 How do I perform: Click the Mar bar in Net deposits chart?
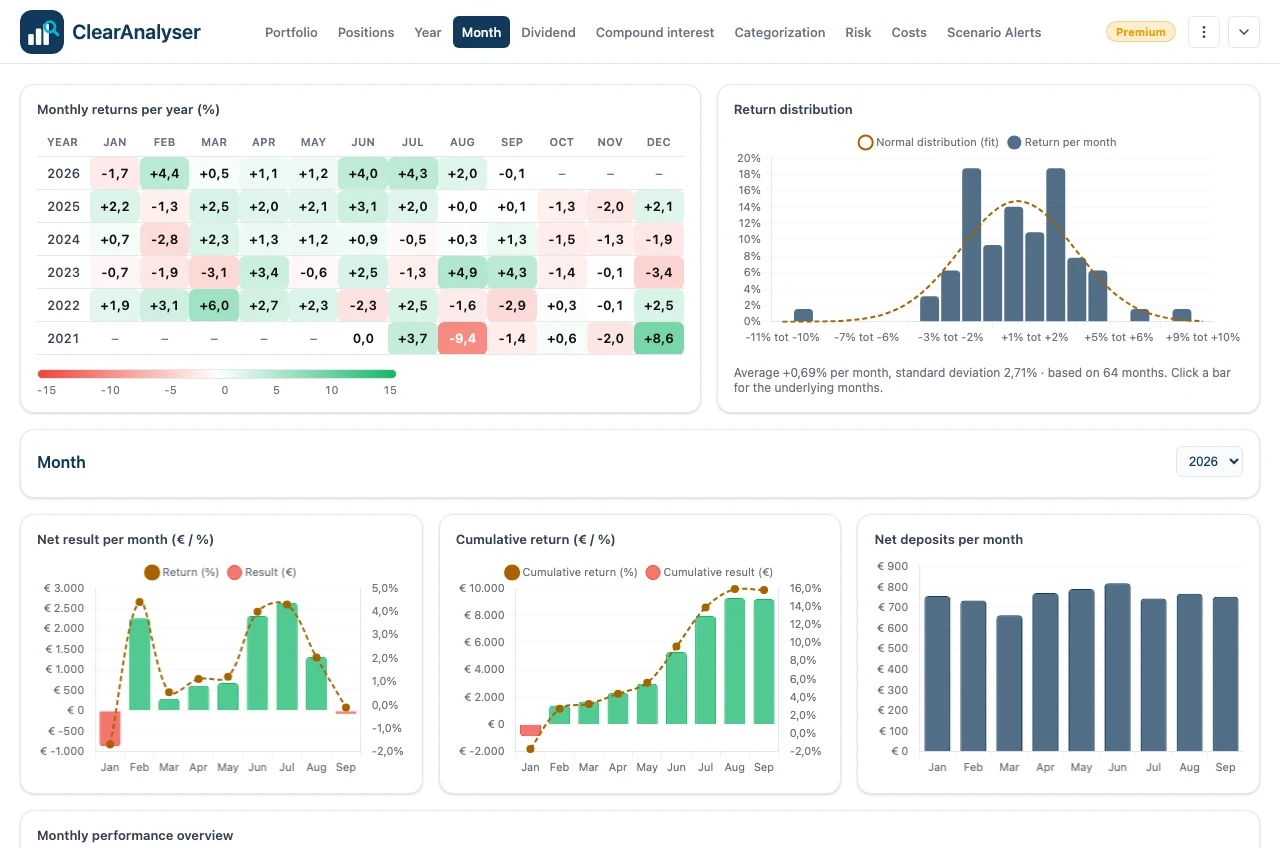coord(1009,683)
